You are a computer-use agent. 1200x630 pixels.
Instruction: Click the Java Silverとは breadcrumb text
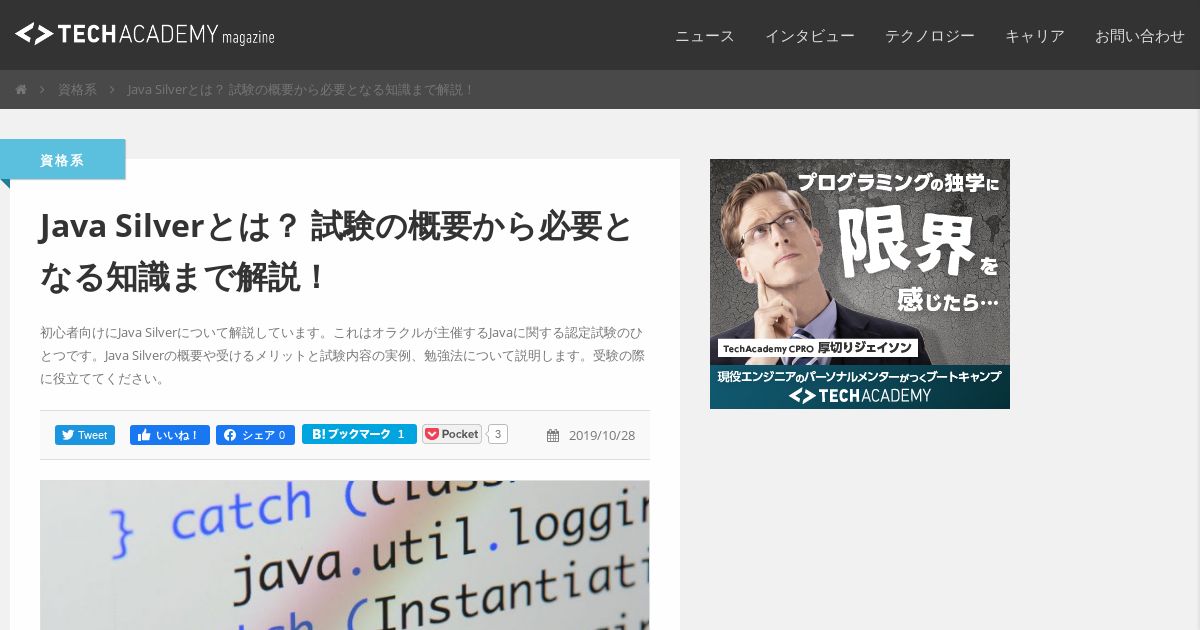301,90
